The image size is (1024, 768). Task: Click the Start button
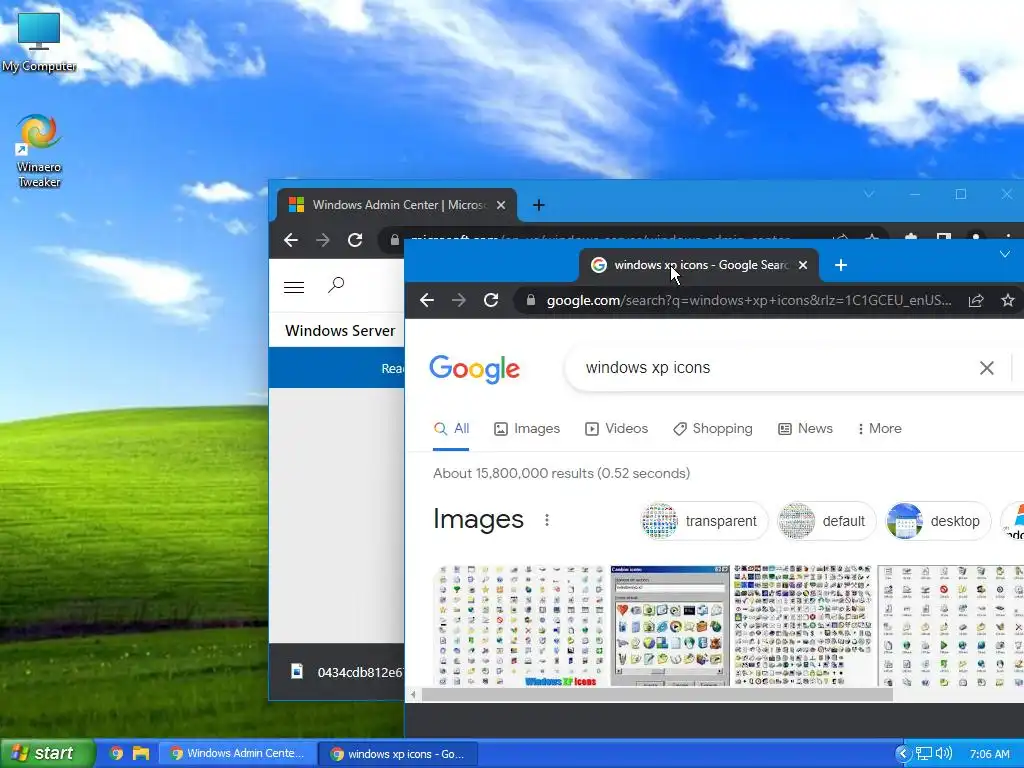point(46,754)
